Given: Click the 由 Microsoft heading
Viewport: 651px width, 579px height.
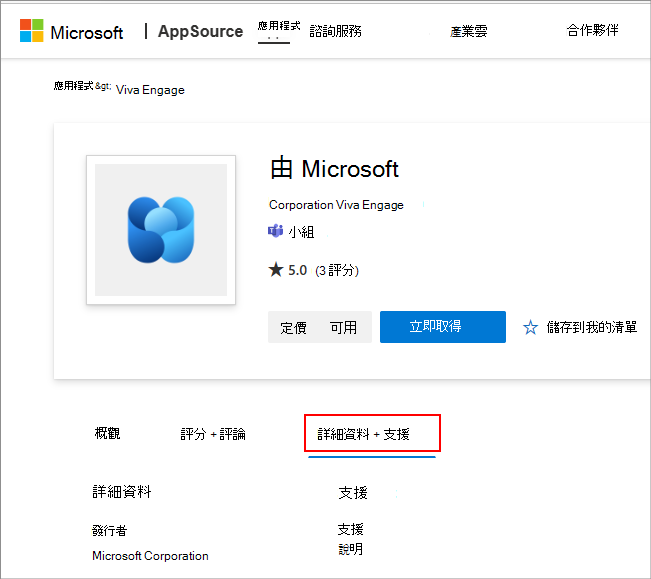Looking at the screenshot, I should click(335, 169).
